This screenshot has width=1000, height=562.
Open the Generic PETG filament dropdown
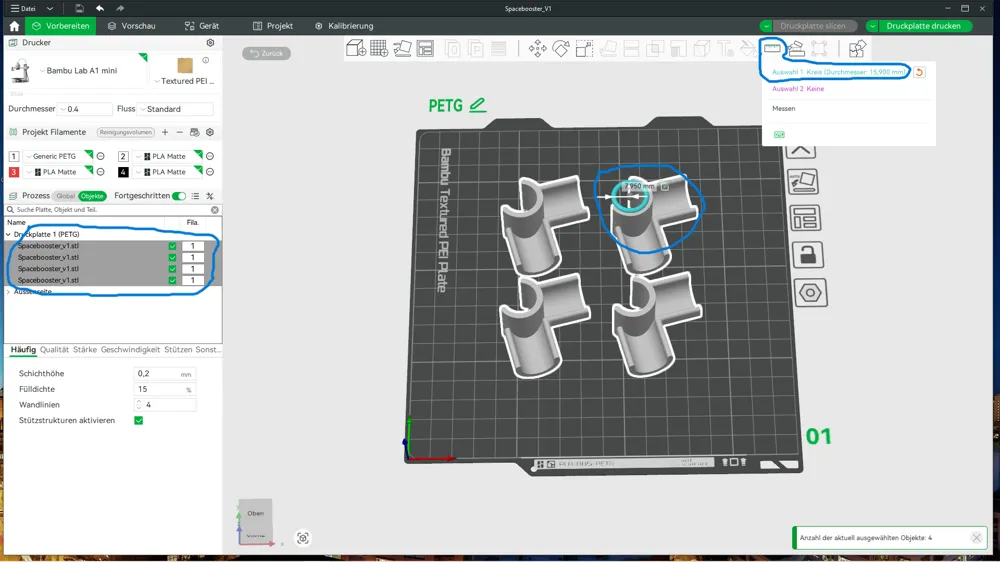tap(59, 156)
